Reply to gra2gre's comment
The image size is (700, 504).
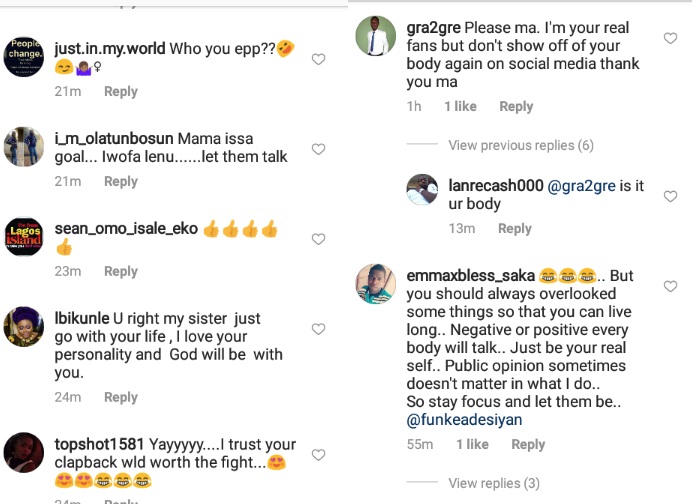(516, 106)
